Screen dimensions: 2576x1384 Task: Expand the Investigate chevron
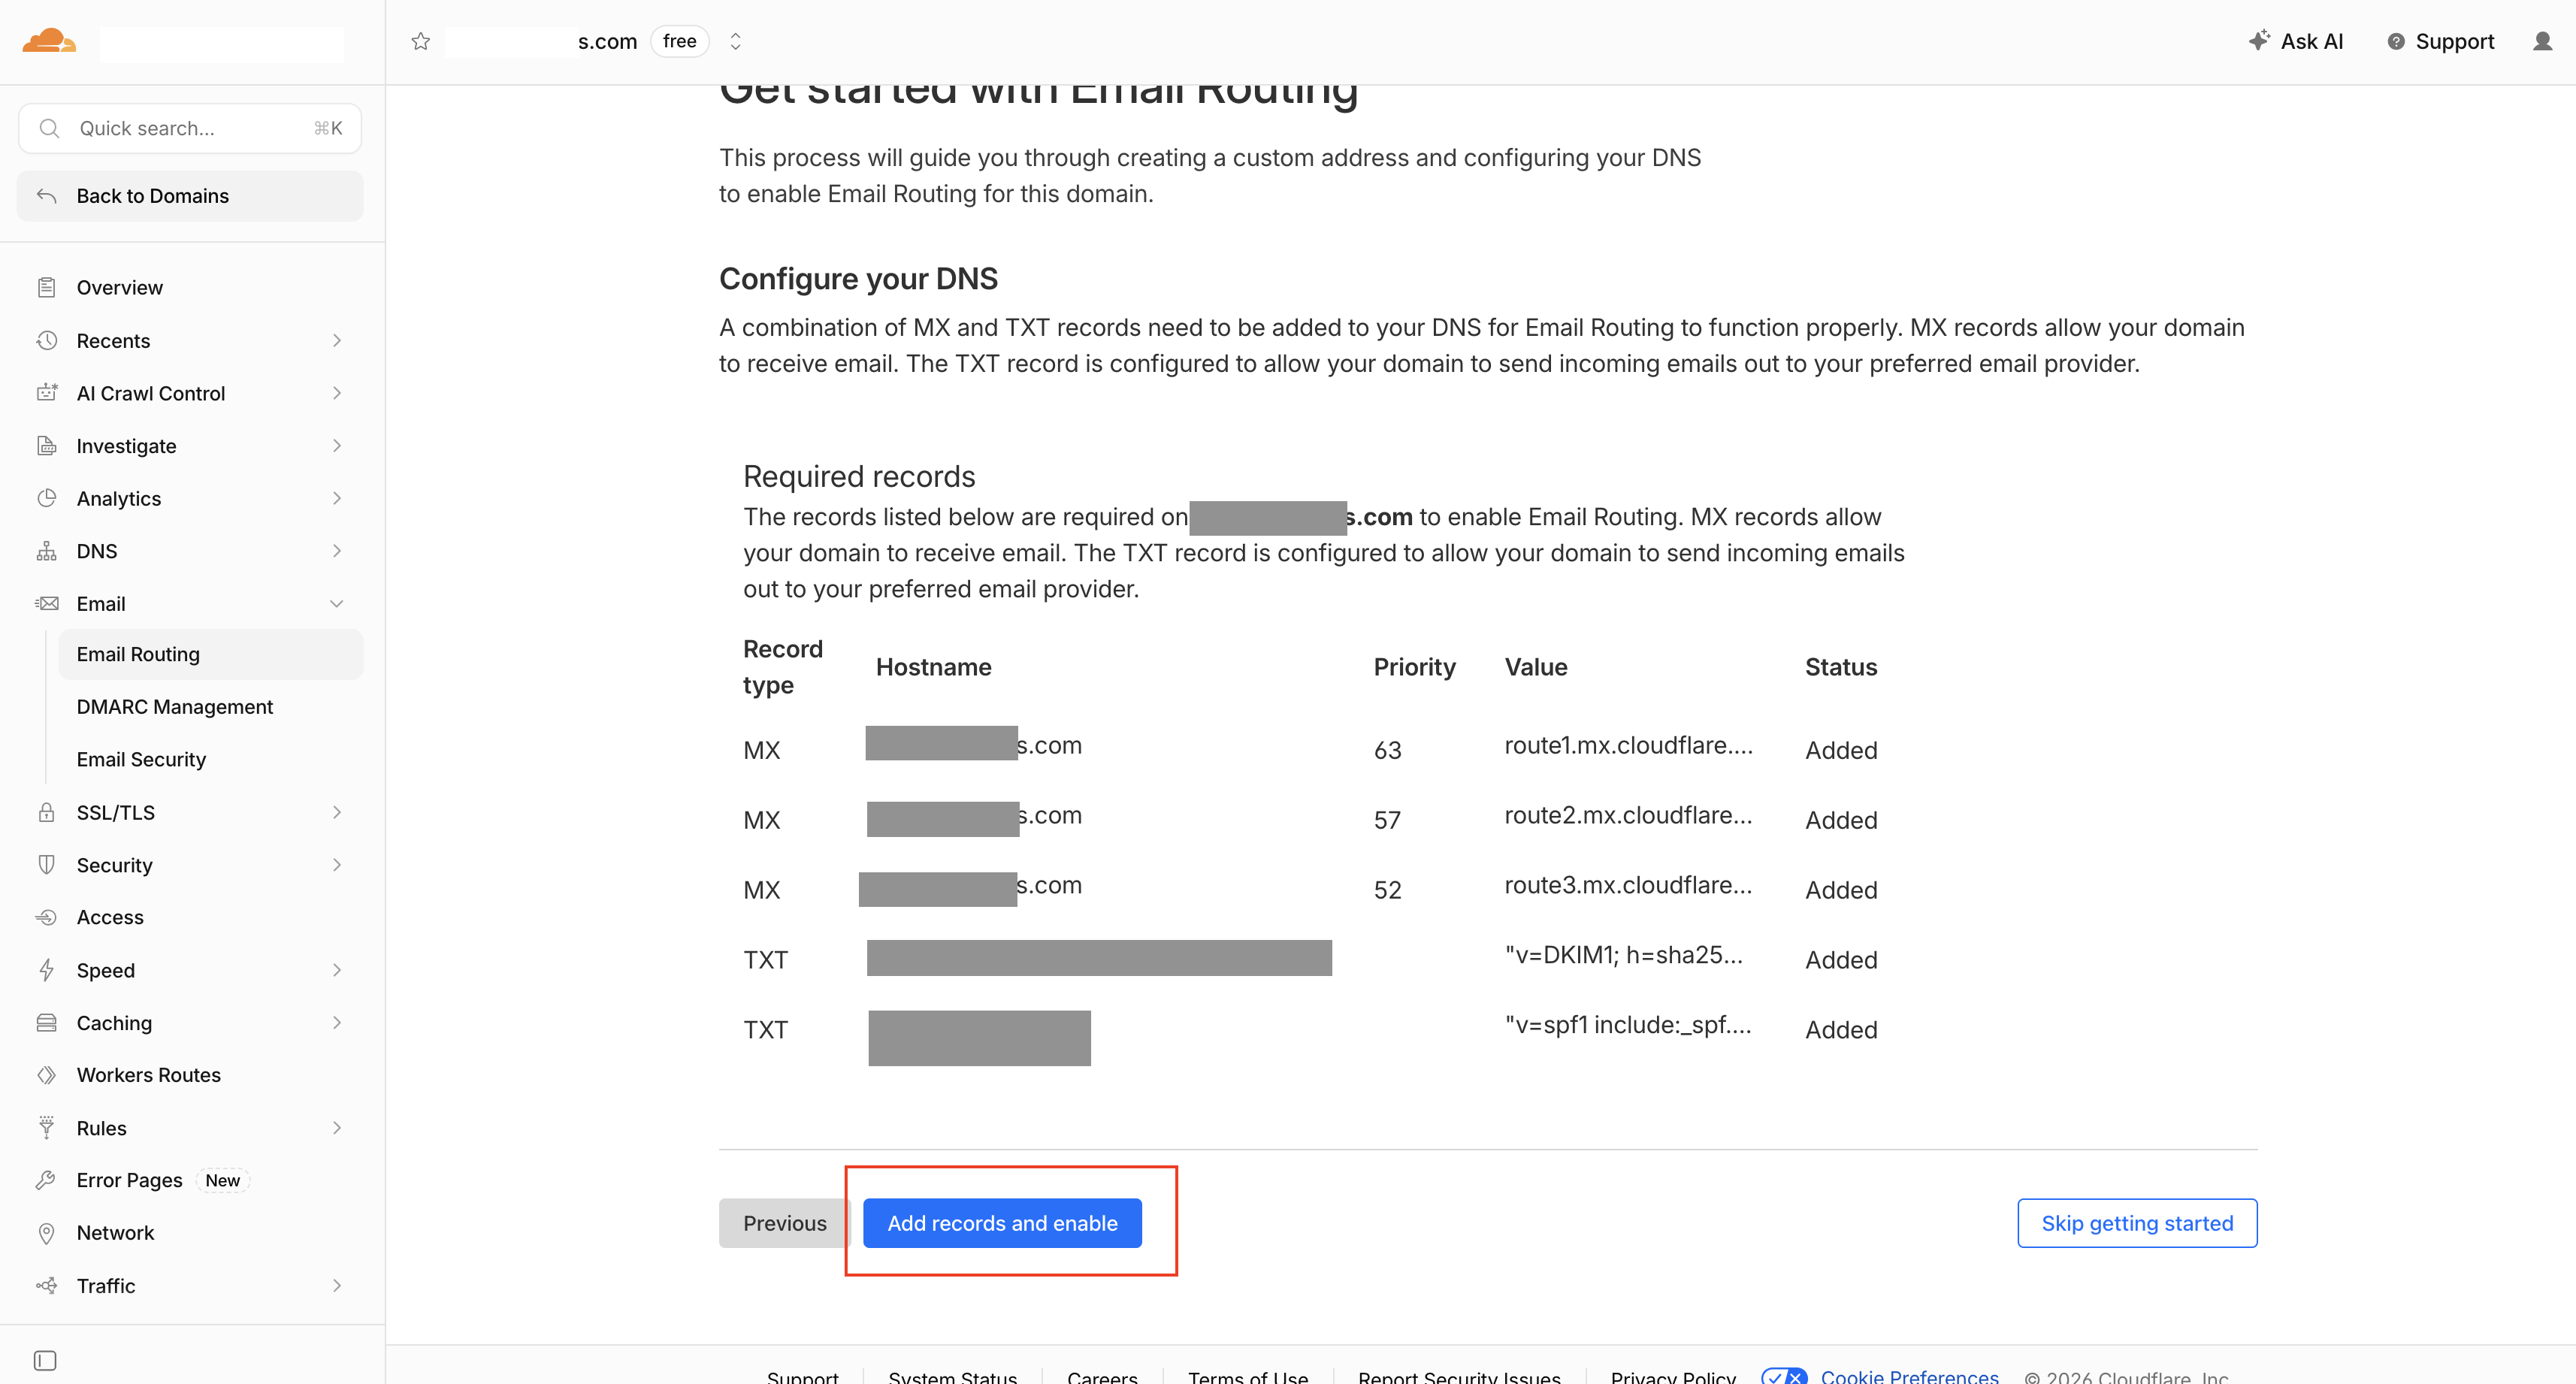point(337,446)
